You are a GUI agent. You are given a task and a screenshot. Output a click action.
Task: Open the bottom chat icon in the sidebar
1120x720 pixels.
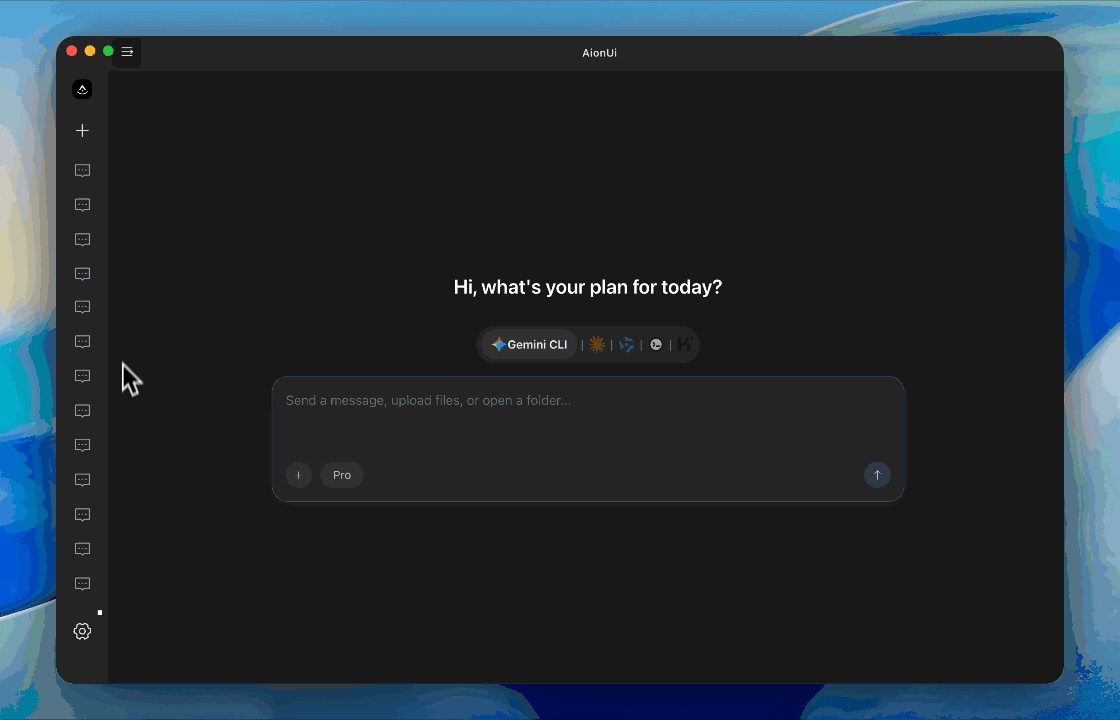coord(82,584)
